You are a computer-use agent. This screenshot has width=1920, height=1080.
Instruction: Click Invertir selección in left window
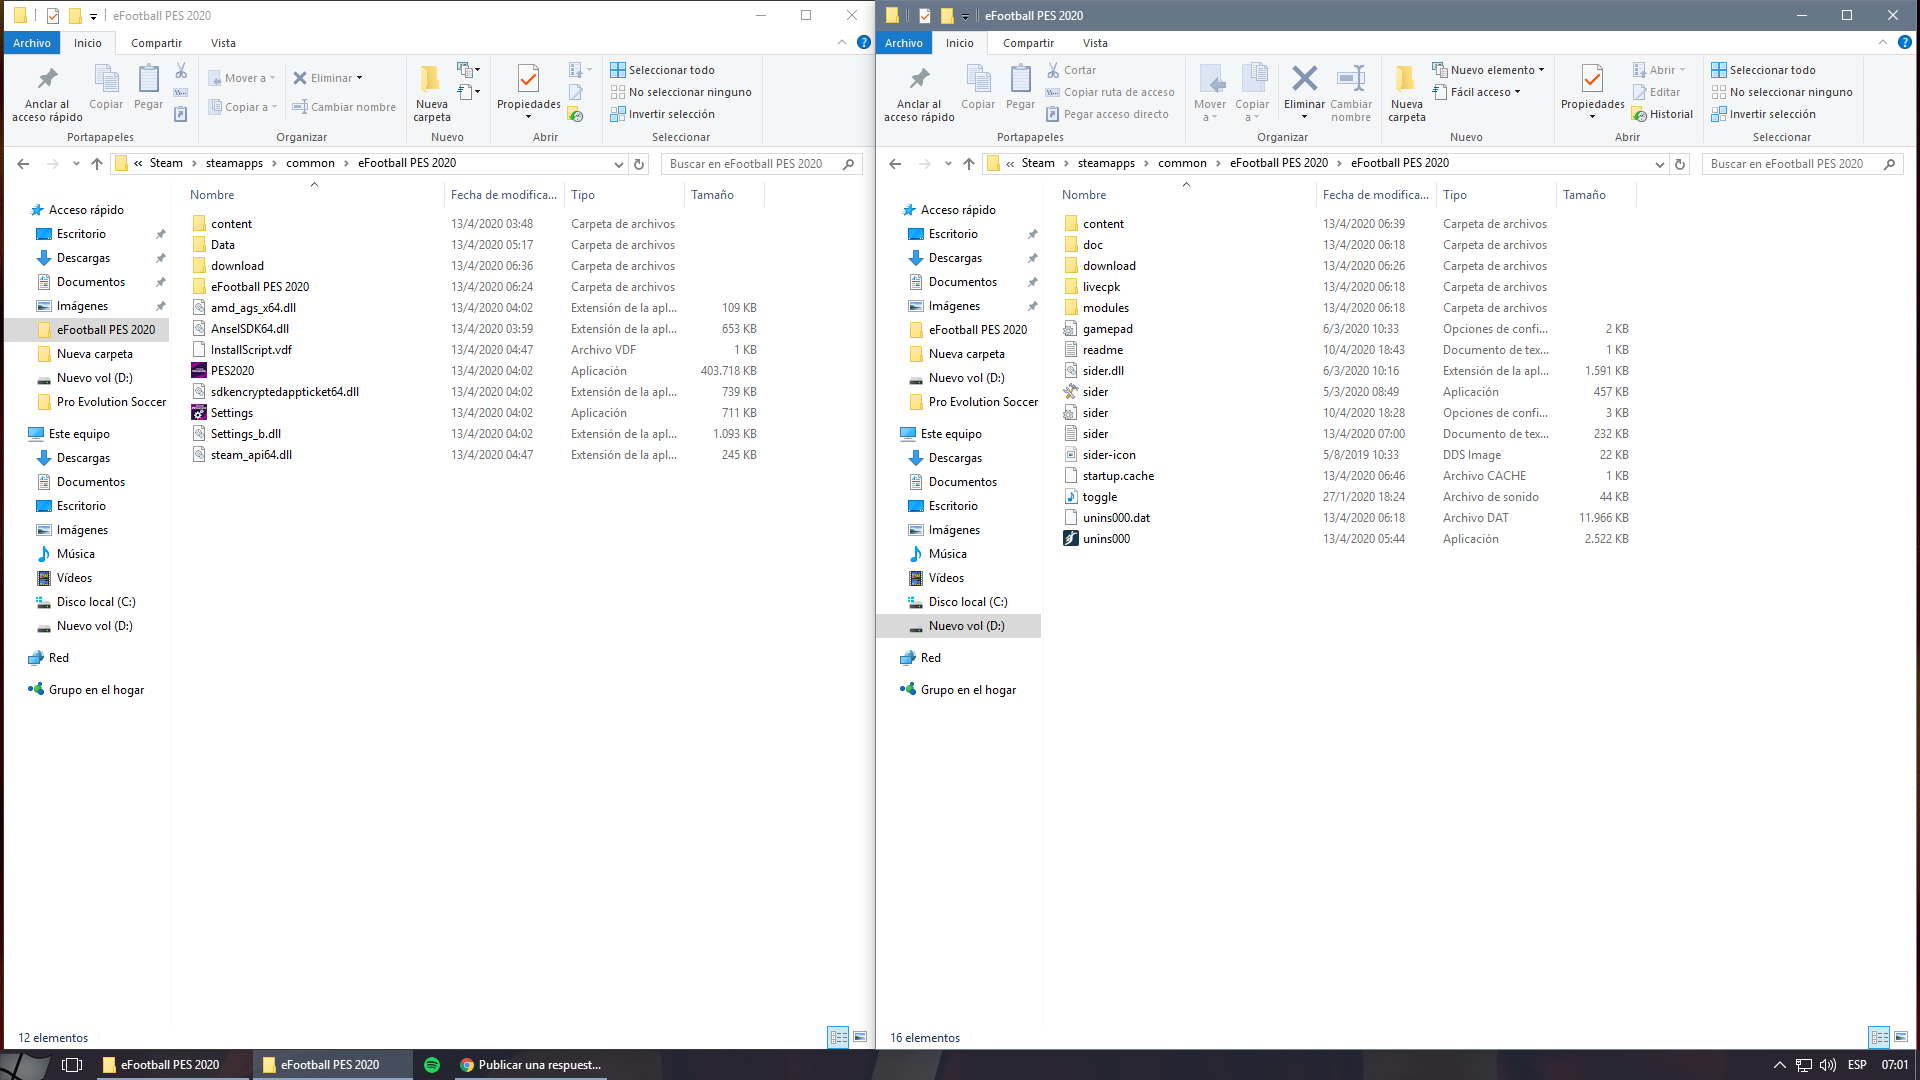point(663,114)
